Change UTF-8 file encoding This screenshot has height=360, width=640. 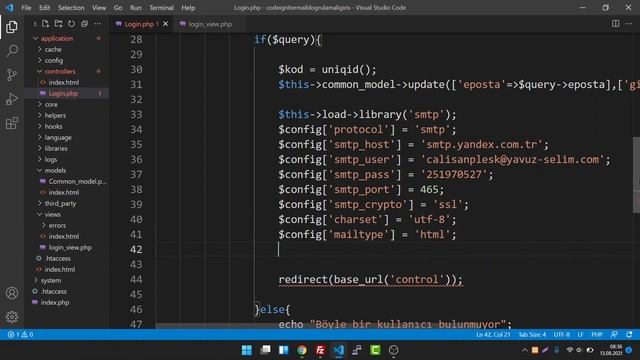coord(562,334)
